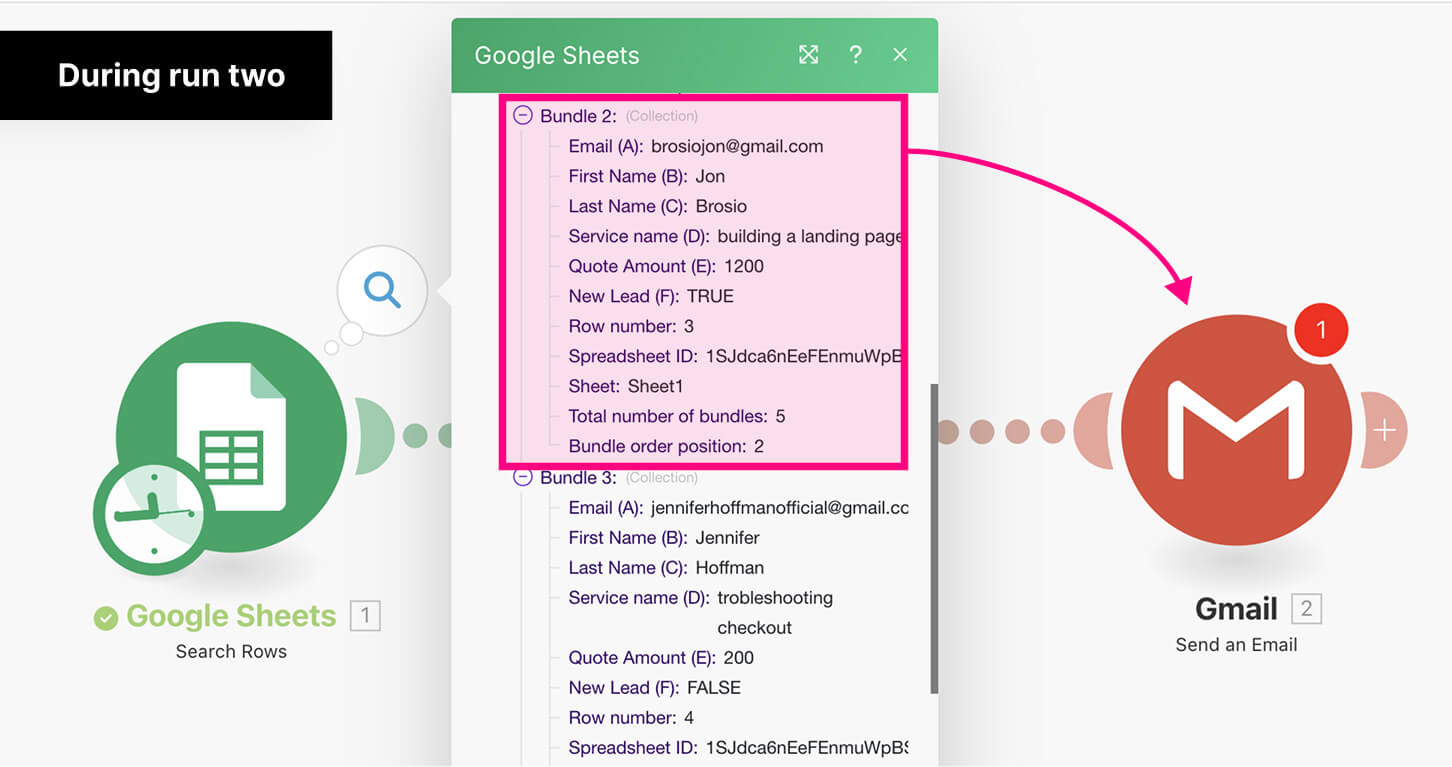Select Row number 4

[689, 717]
